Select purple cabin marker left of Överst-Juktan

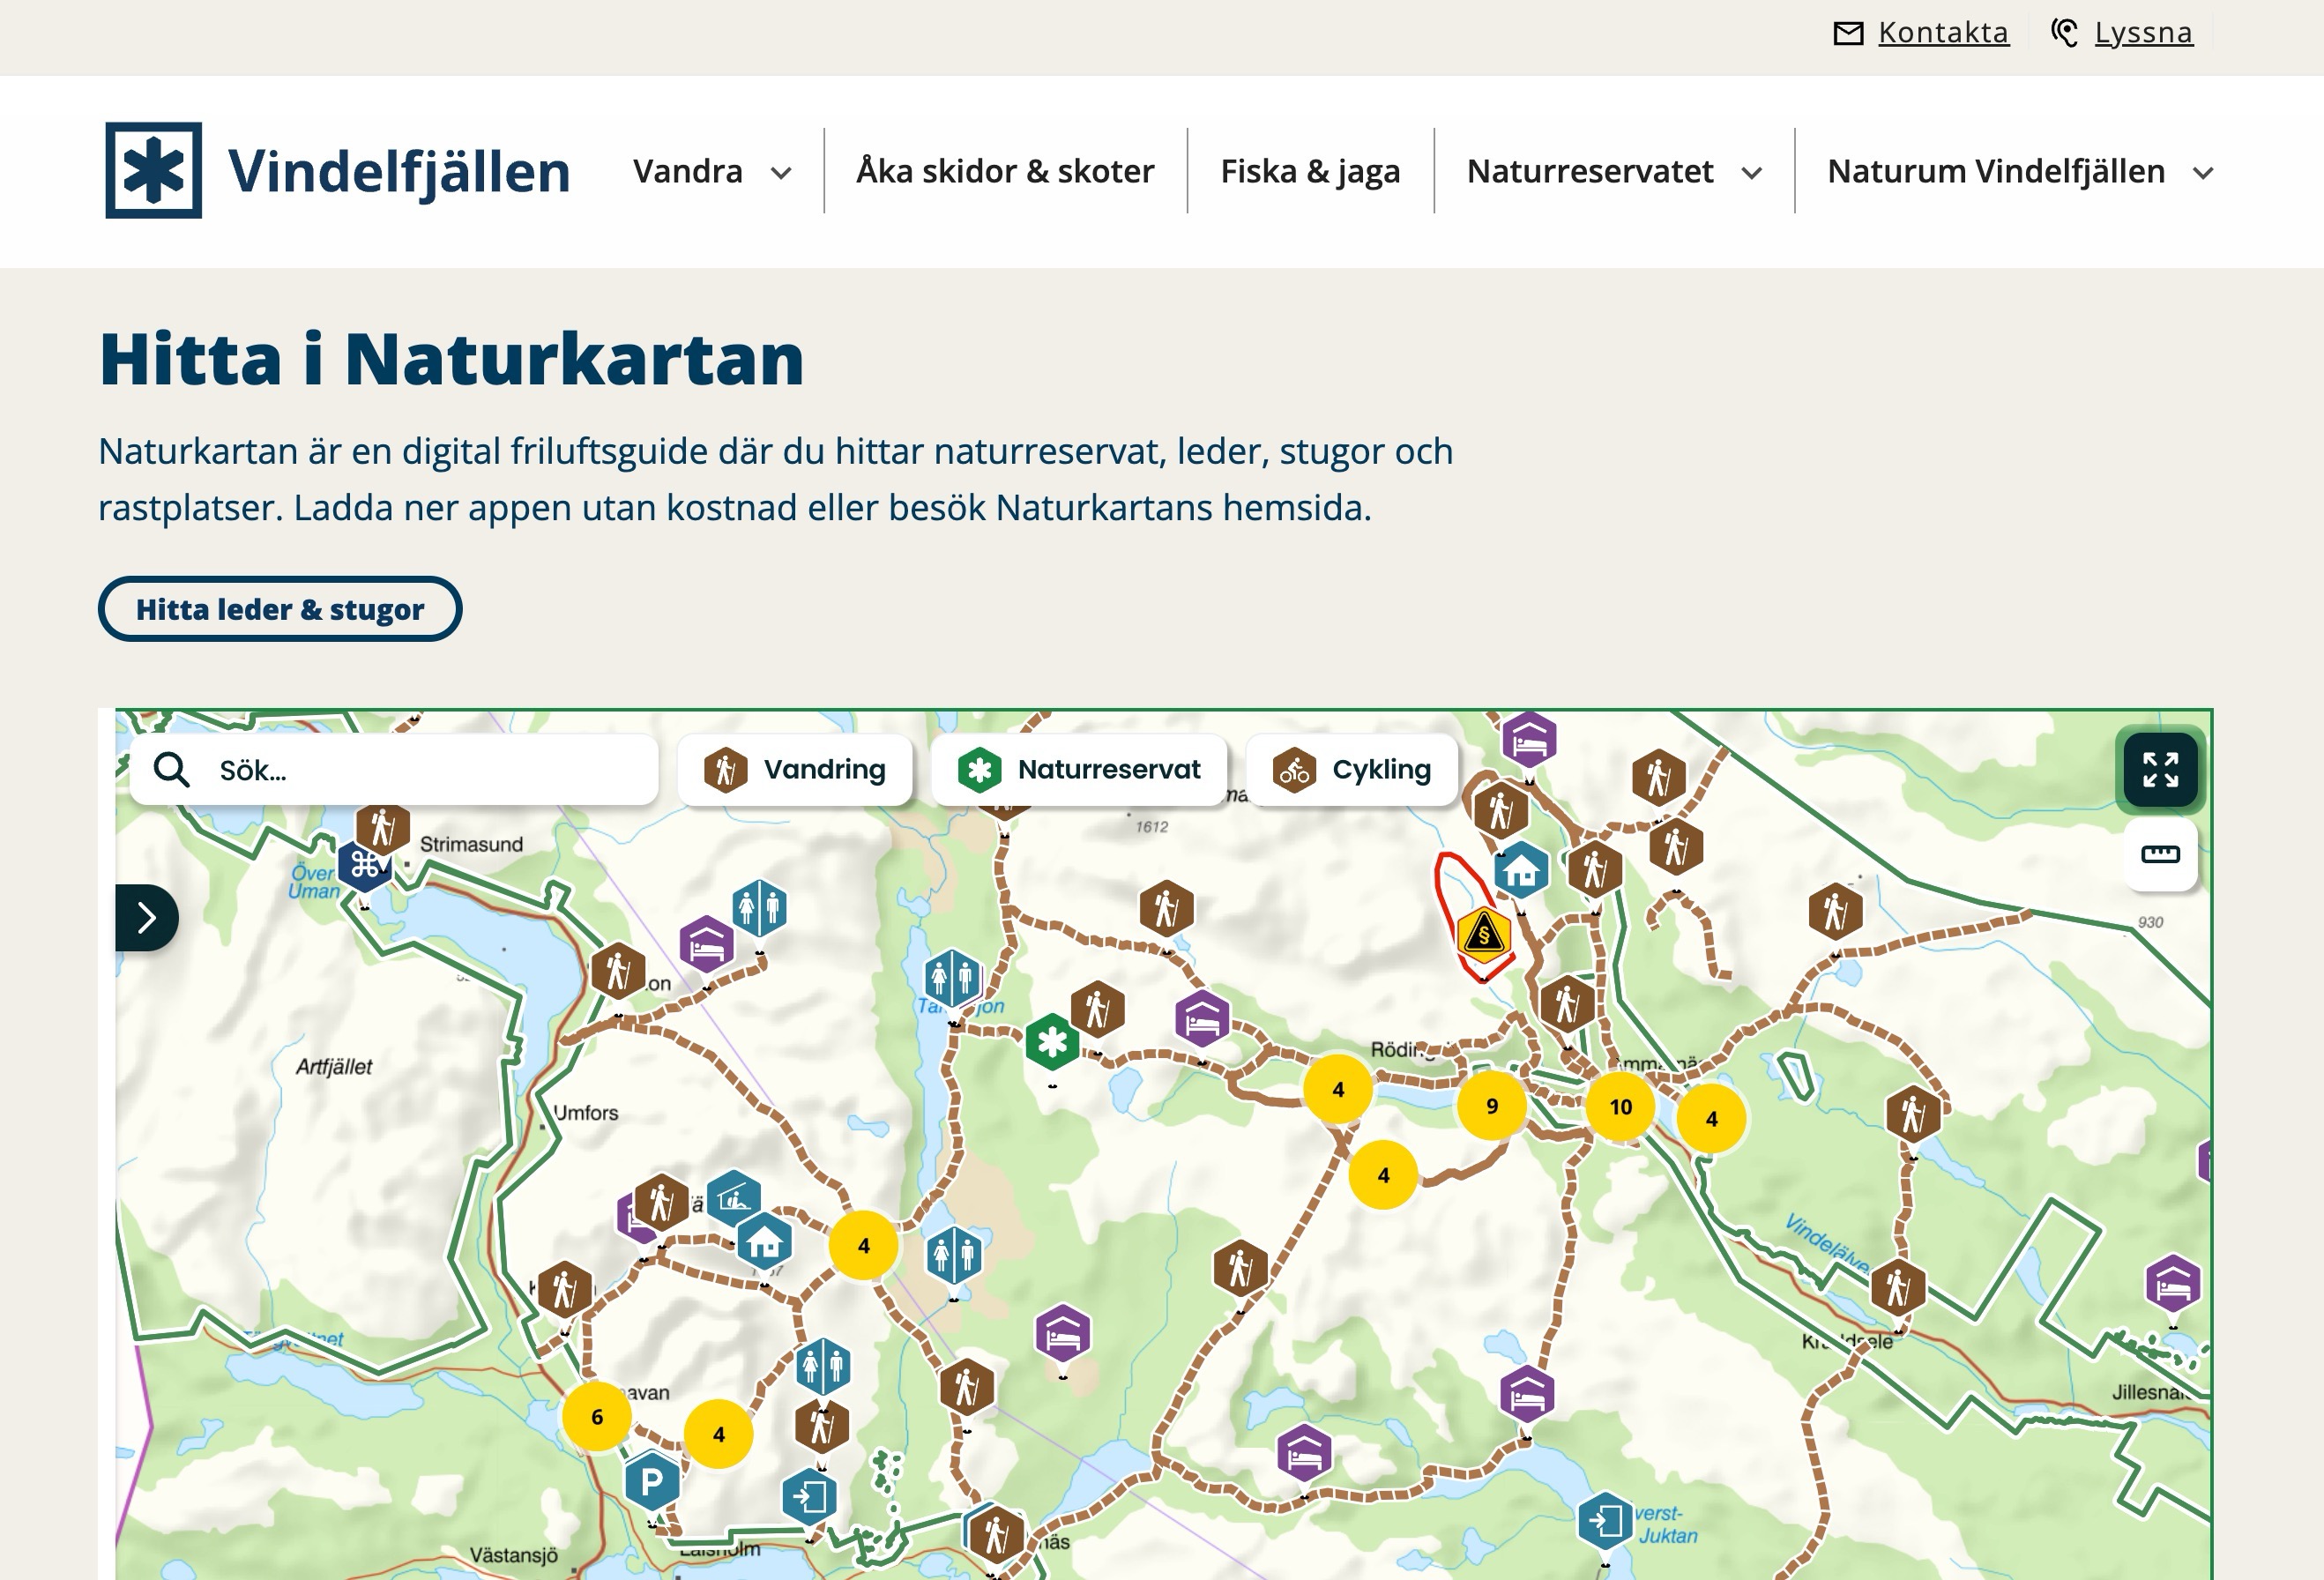click(1304, 1453)
